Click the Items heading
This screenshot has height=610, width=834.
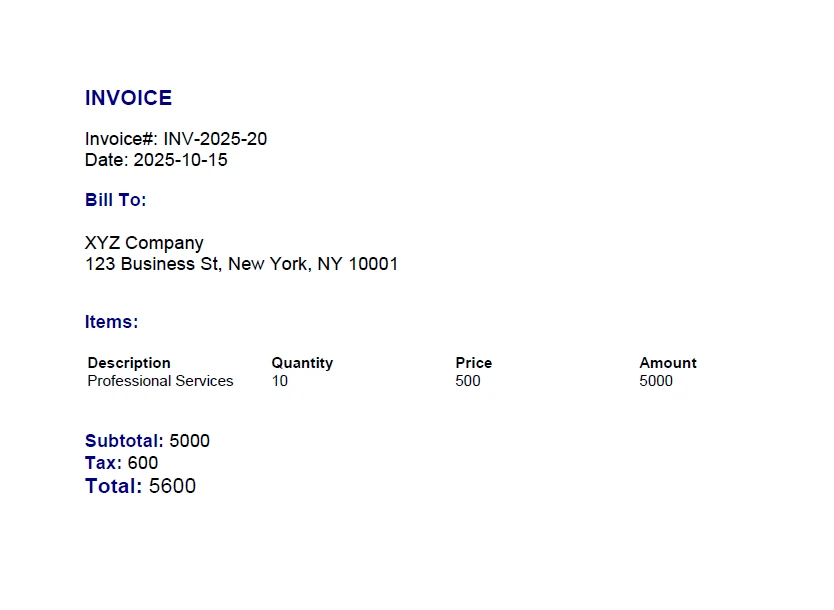(x=112, y=322)
